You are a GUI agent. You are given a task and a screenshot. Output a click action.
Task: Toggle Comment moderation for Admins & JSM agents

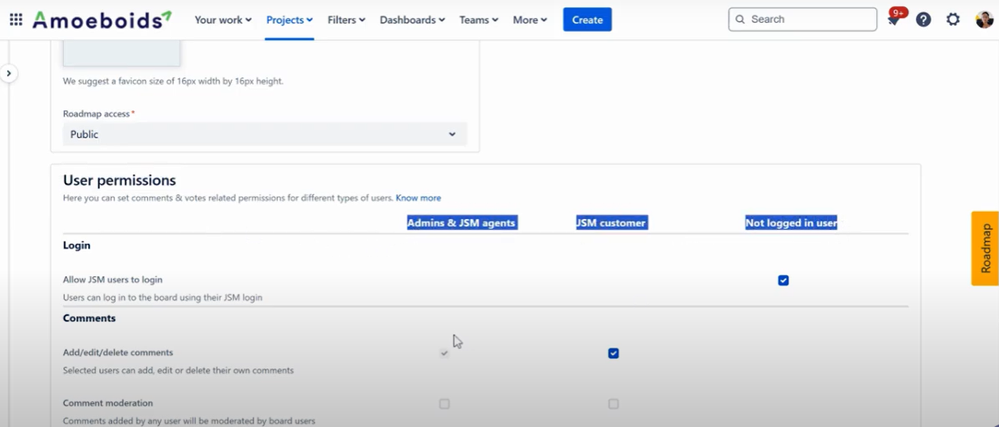point(444,404)
